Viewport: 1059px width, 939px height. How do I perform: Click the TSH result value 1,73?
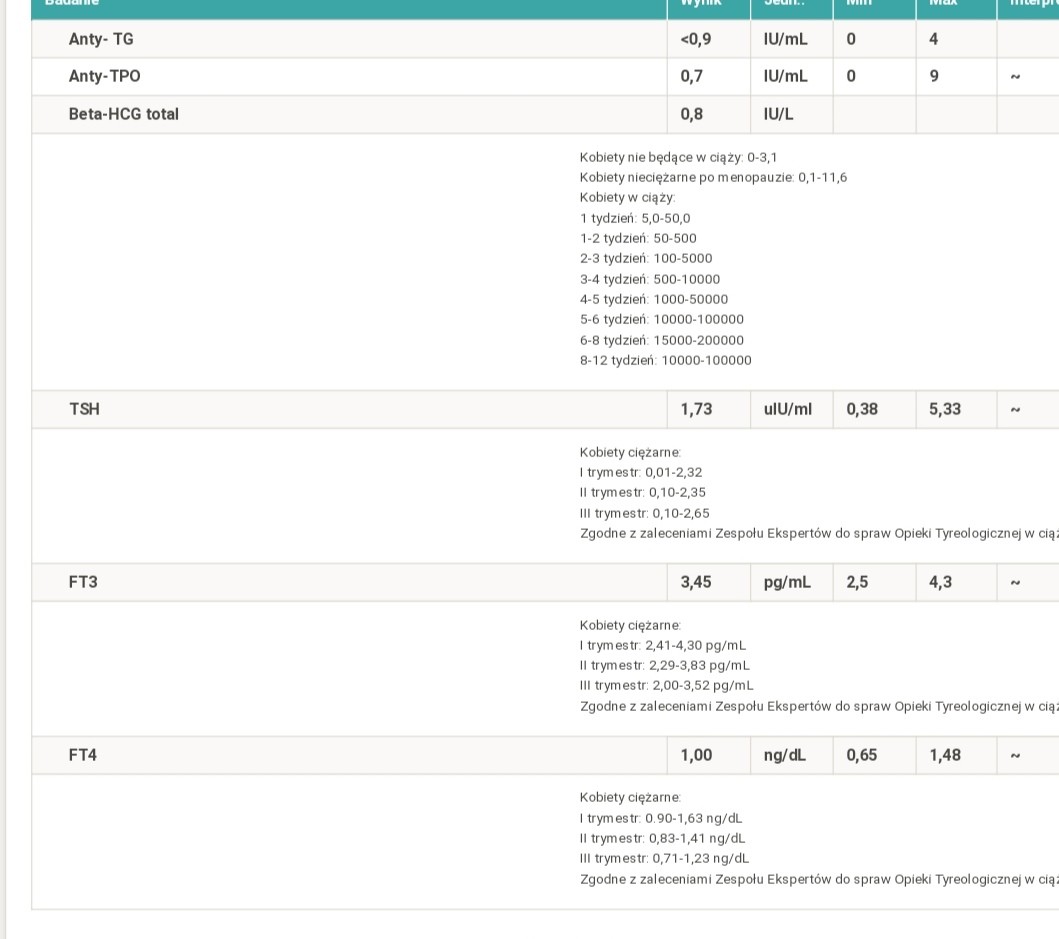(696, 410)
